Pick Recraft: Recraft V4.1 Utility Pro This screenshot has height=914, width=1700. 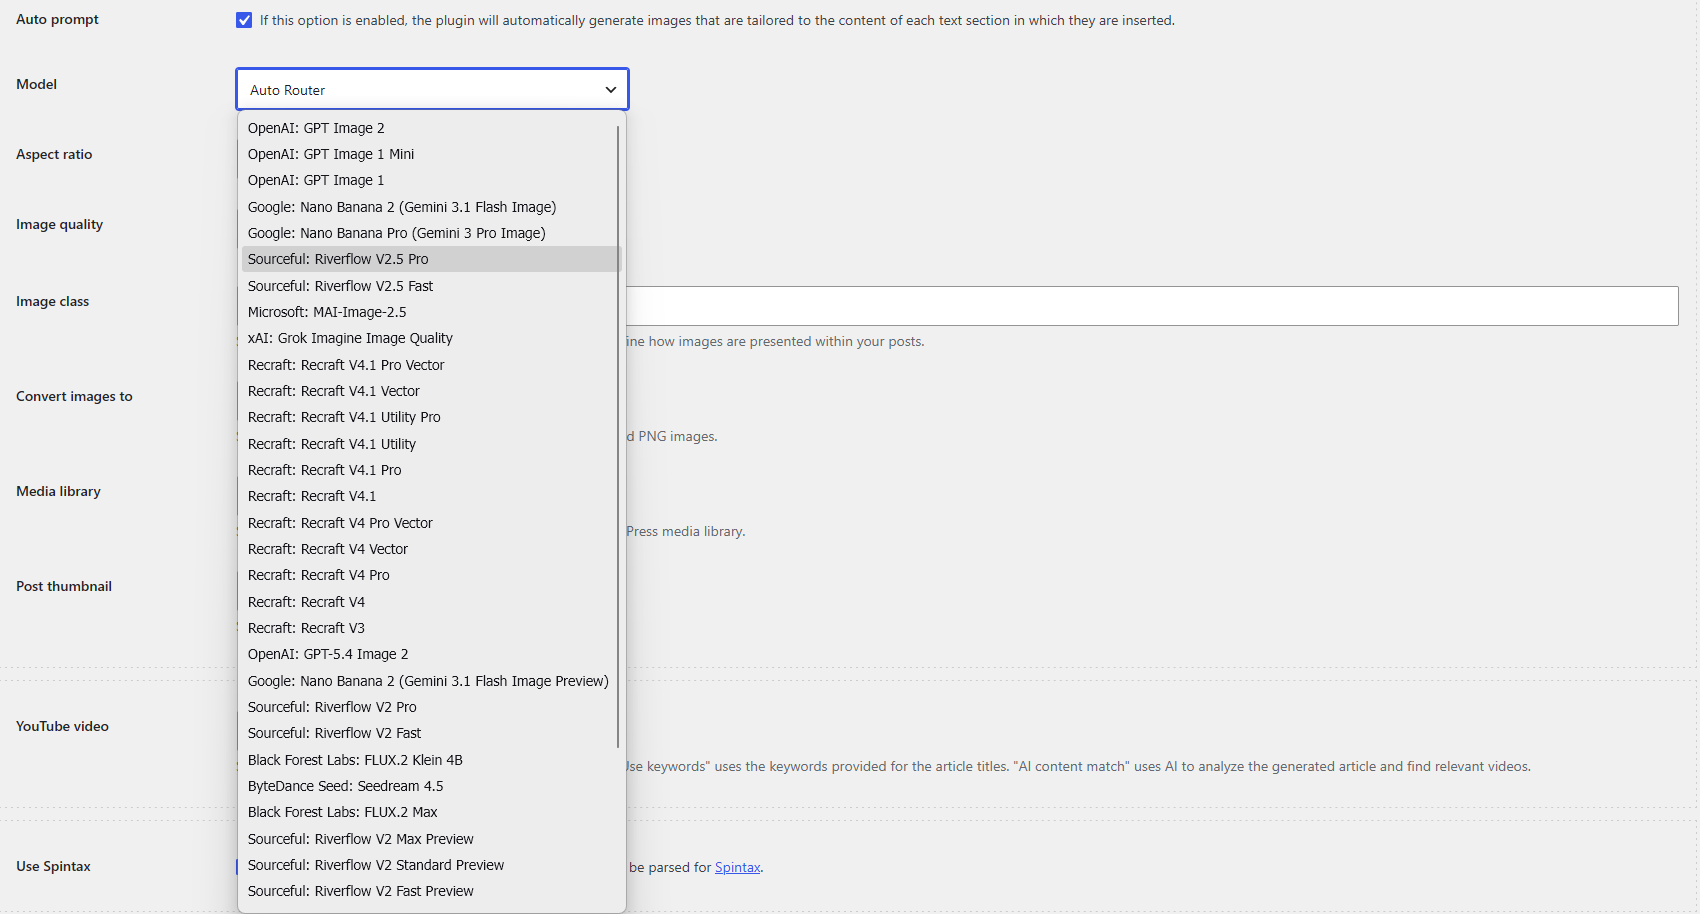(430, 417)
